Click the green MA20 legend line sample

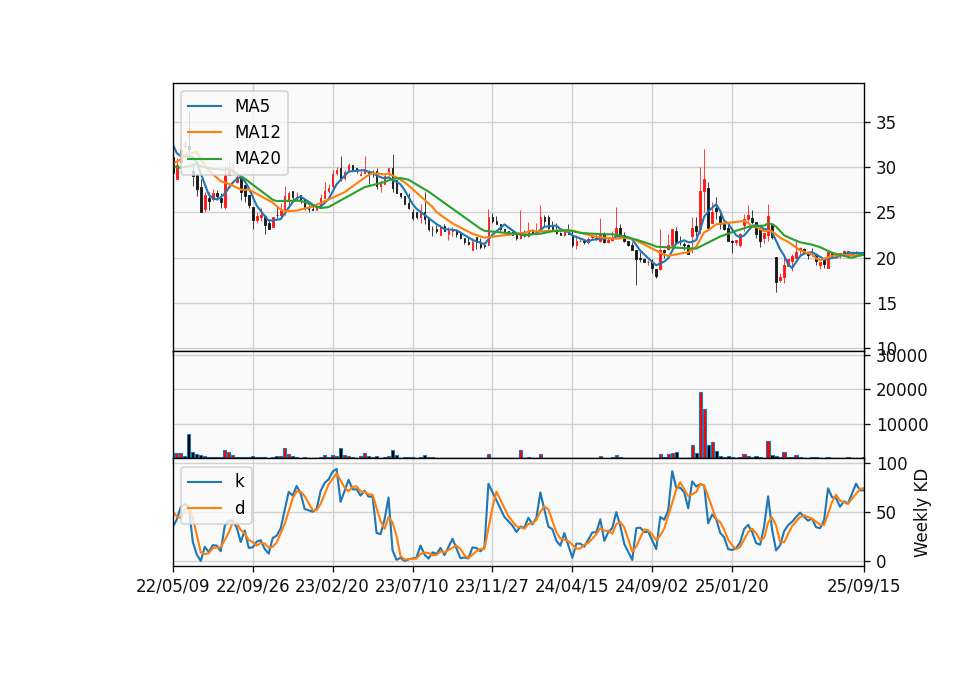pyautogui.click(x=204, y=158)
